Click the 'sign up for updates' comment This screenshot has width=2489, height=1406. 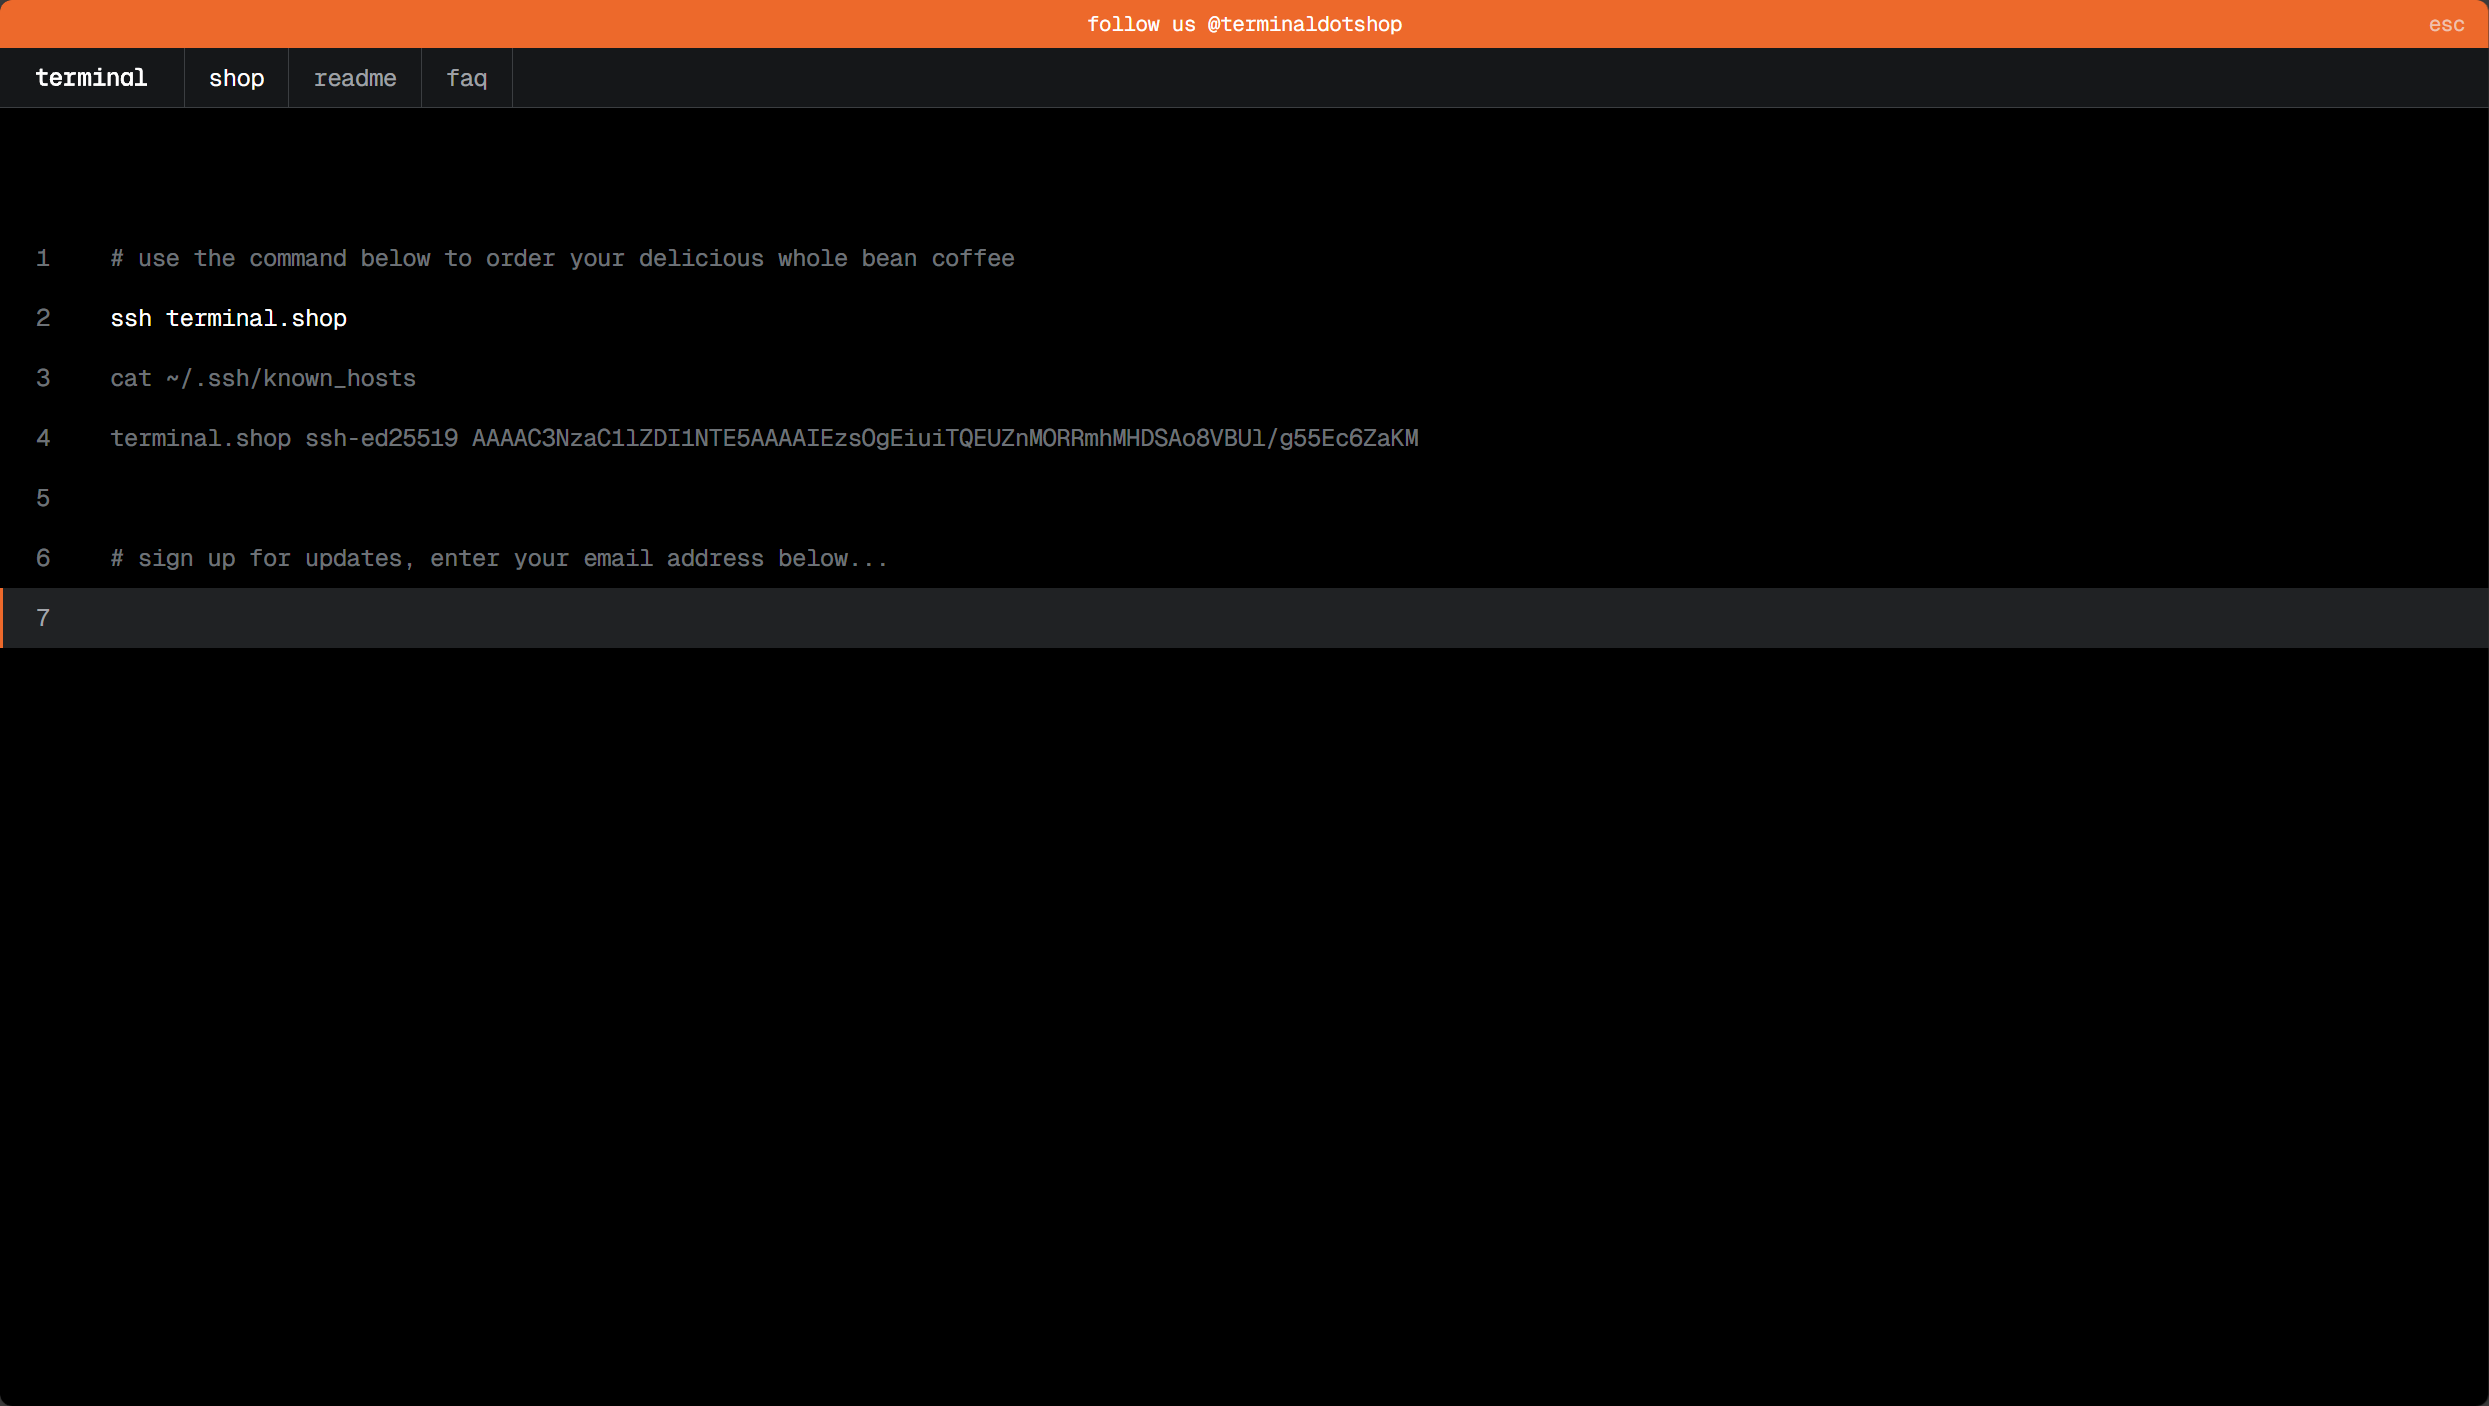click(x=499, y=558)
